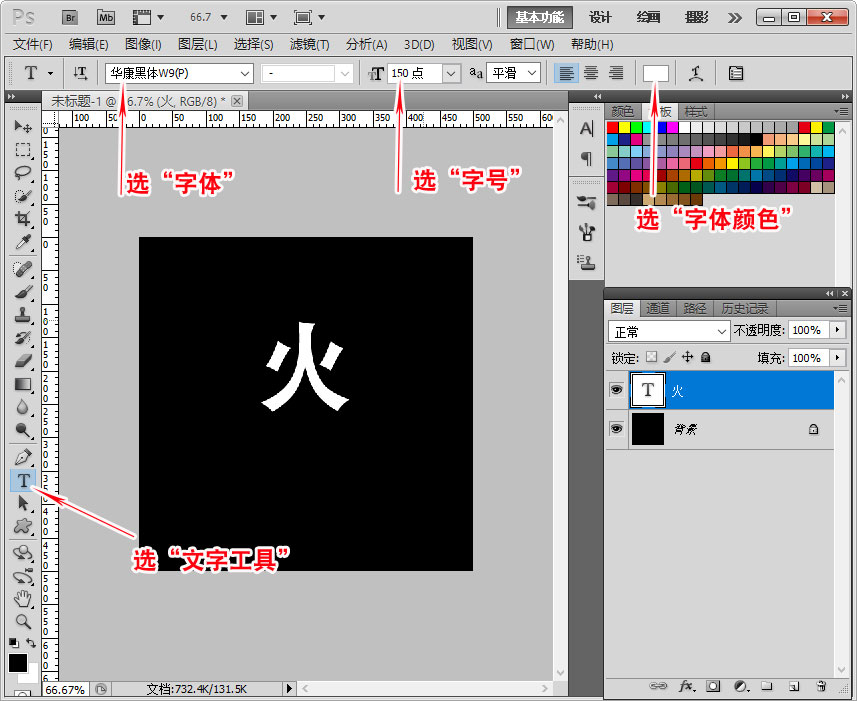Select the Blur tool
The image size is (857, 701).
[x=22, y=407]
